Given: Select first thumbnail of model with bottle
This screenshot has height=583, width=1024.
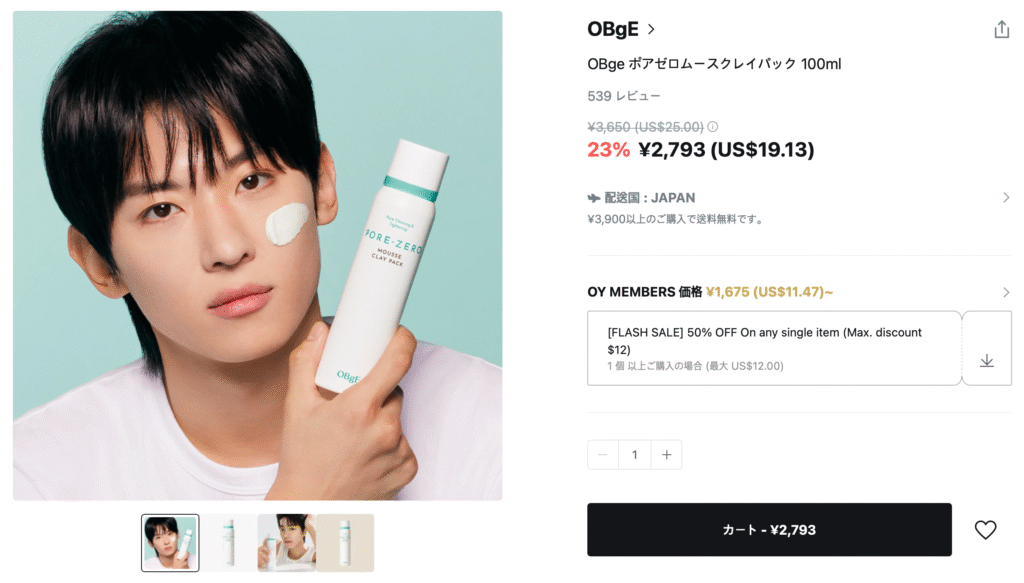Looking at the screenshot, I should tap(170, 543).
